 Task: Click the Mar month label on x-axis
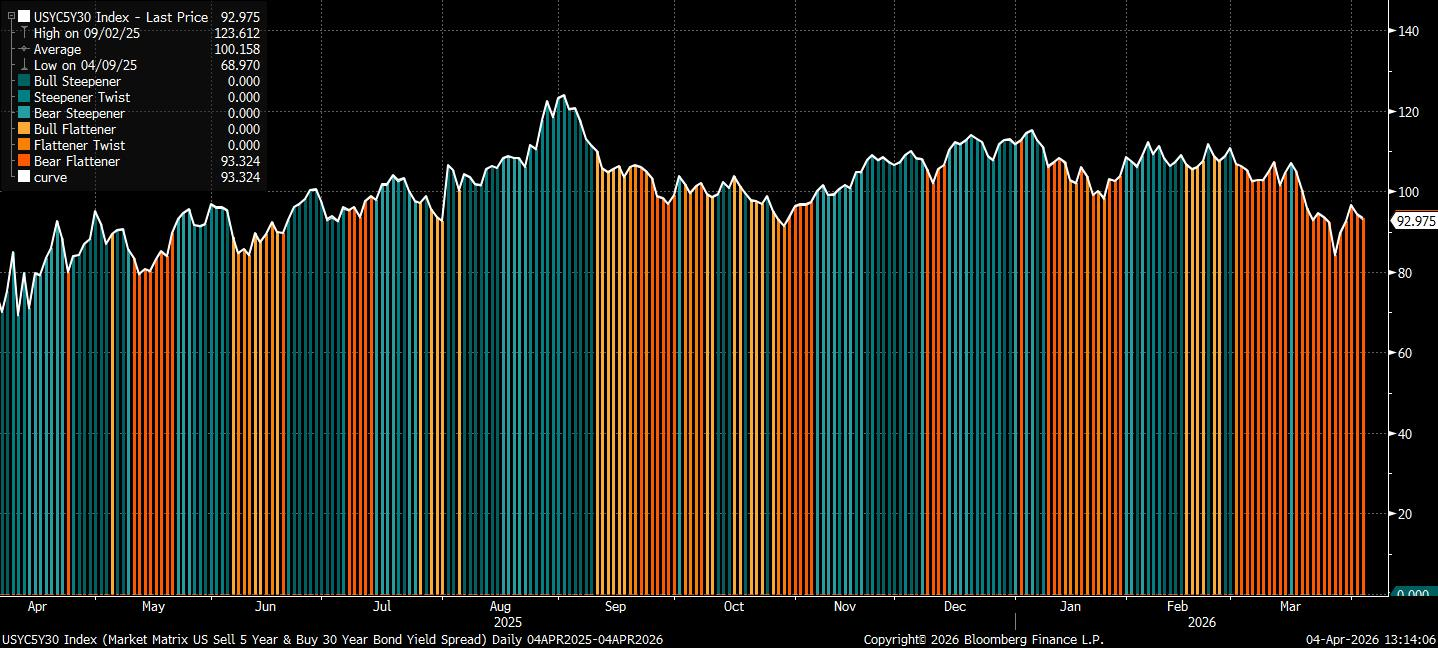point(1290,606)
